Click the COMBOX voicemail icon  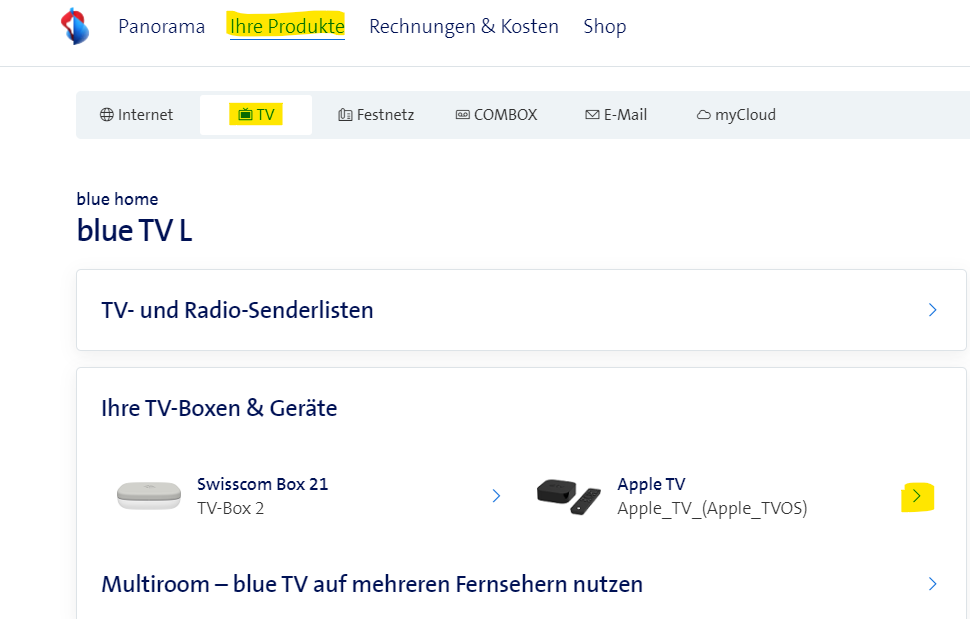coord(463,115)
